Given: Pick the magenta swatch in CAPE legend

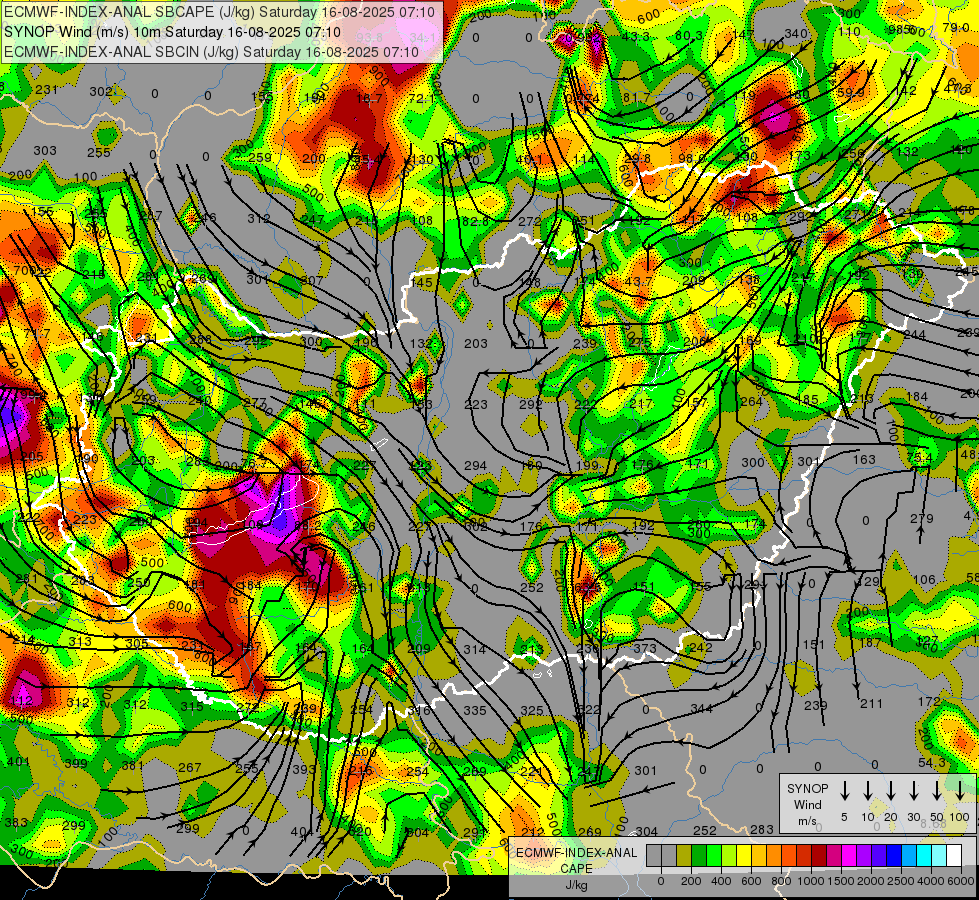Looking at the screenshot, I should 850,855.
